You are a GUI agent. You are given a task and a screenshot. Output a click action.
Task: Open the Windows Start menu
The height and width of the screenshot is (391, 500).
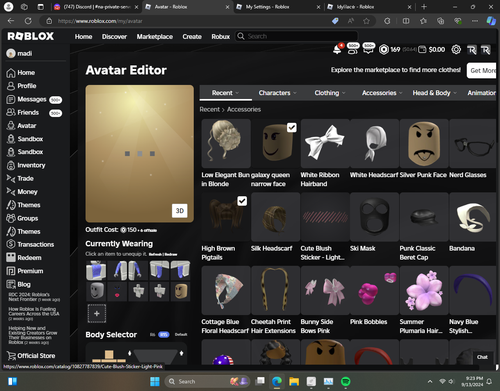155,381
